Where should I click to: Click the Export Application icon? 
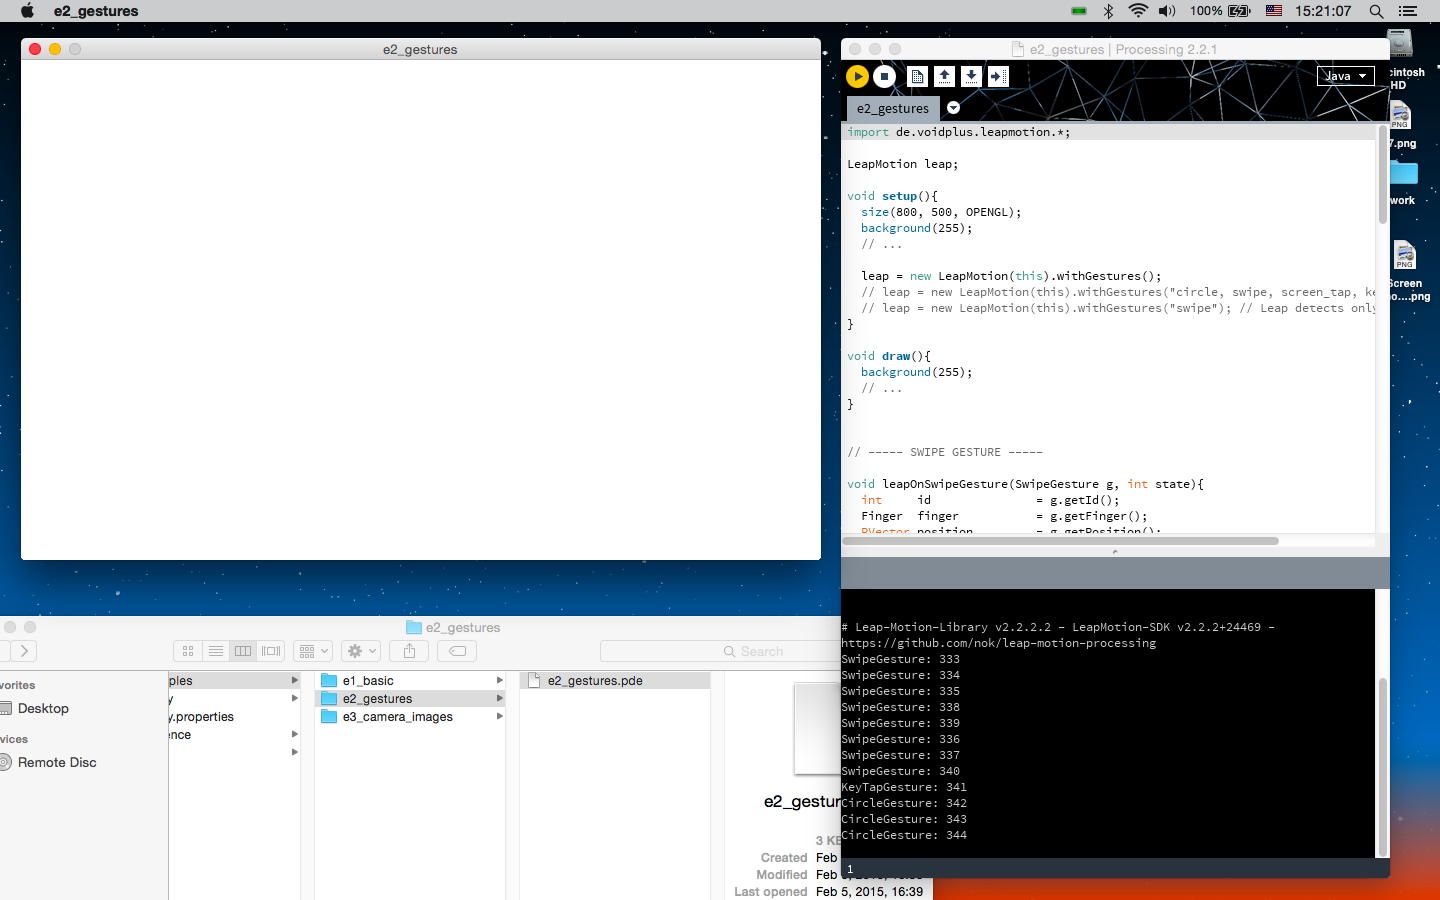point(998,76)
